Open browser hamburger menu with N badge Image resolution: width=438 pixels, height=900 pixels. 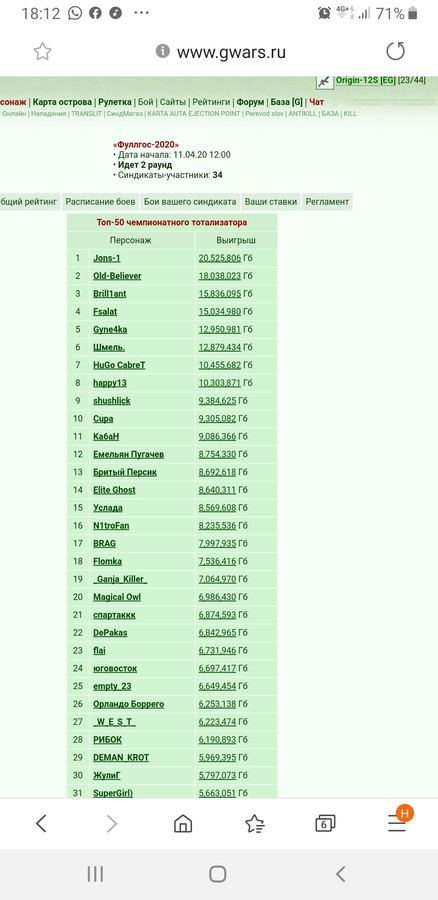tap(397, 821)
